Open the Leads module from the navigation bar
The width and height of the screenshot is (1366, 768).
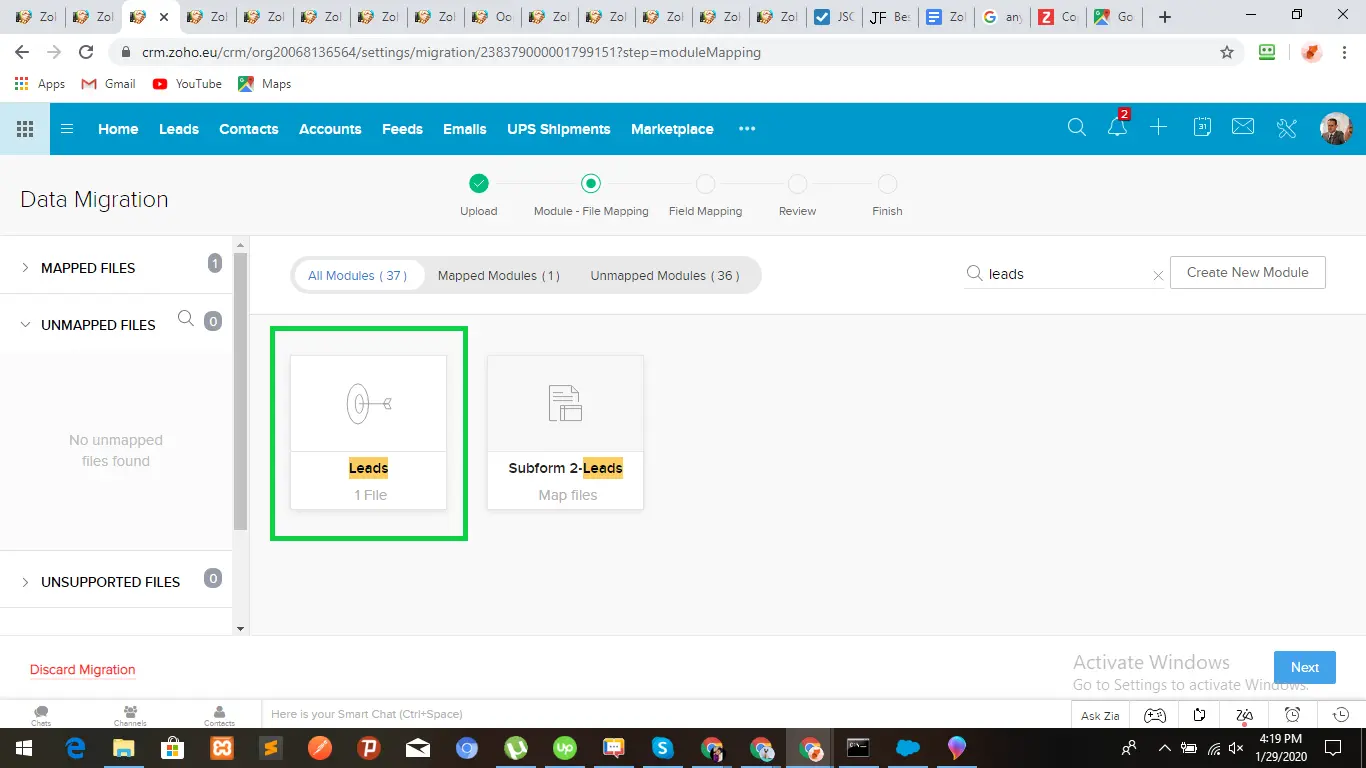pyautogui.click(x=178, y=128)
